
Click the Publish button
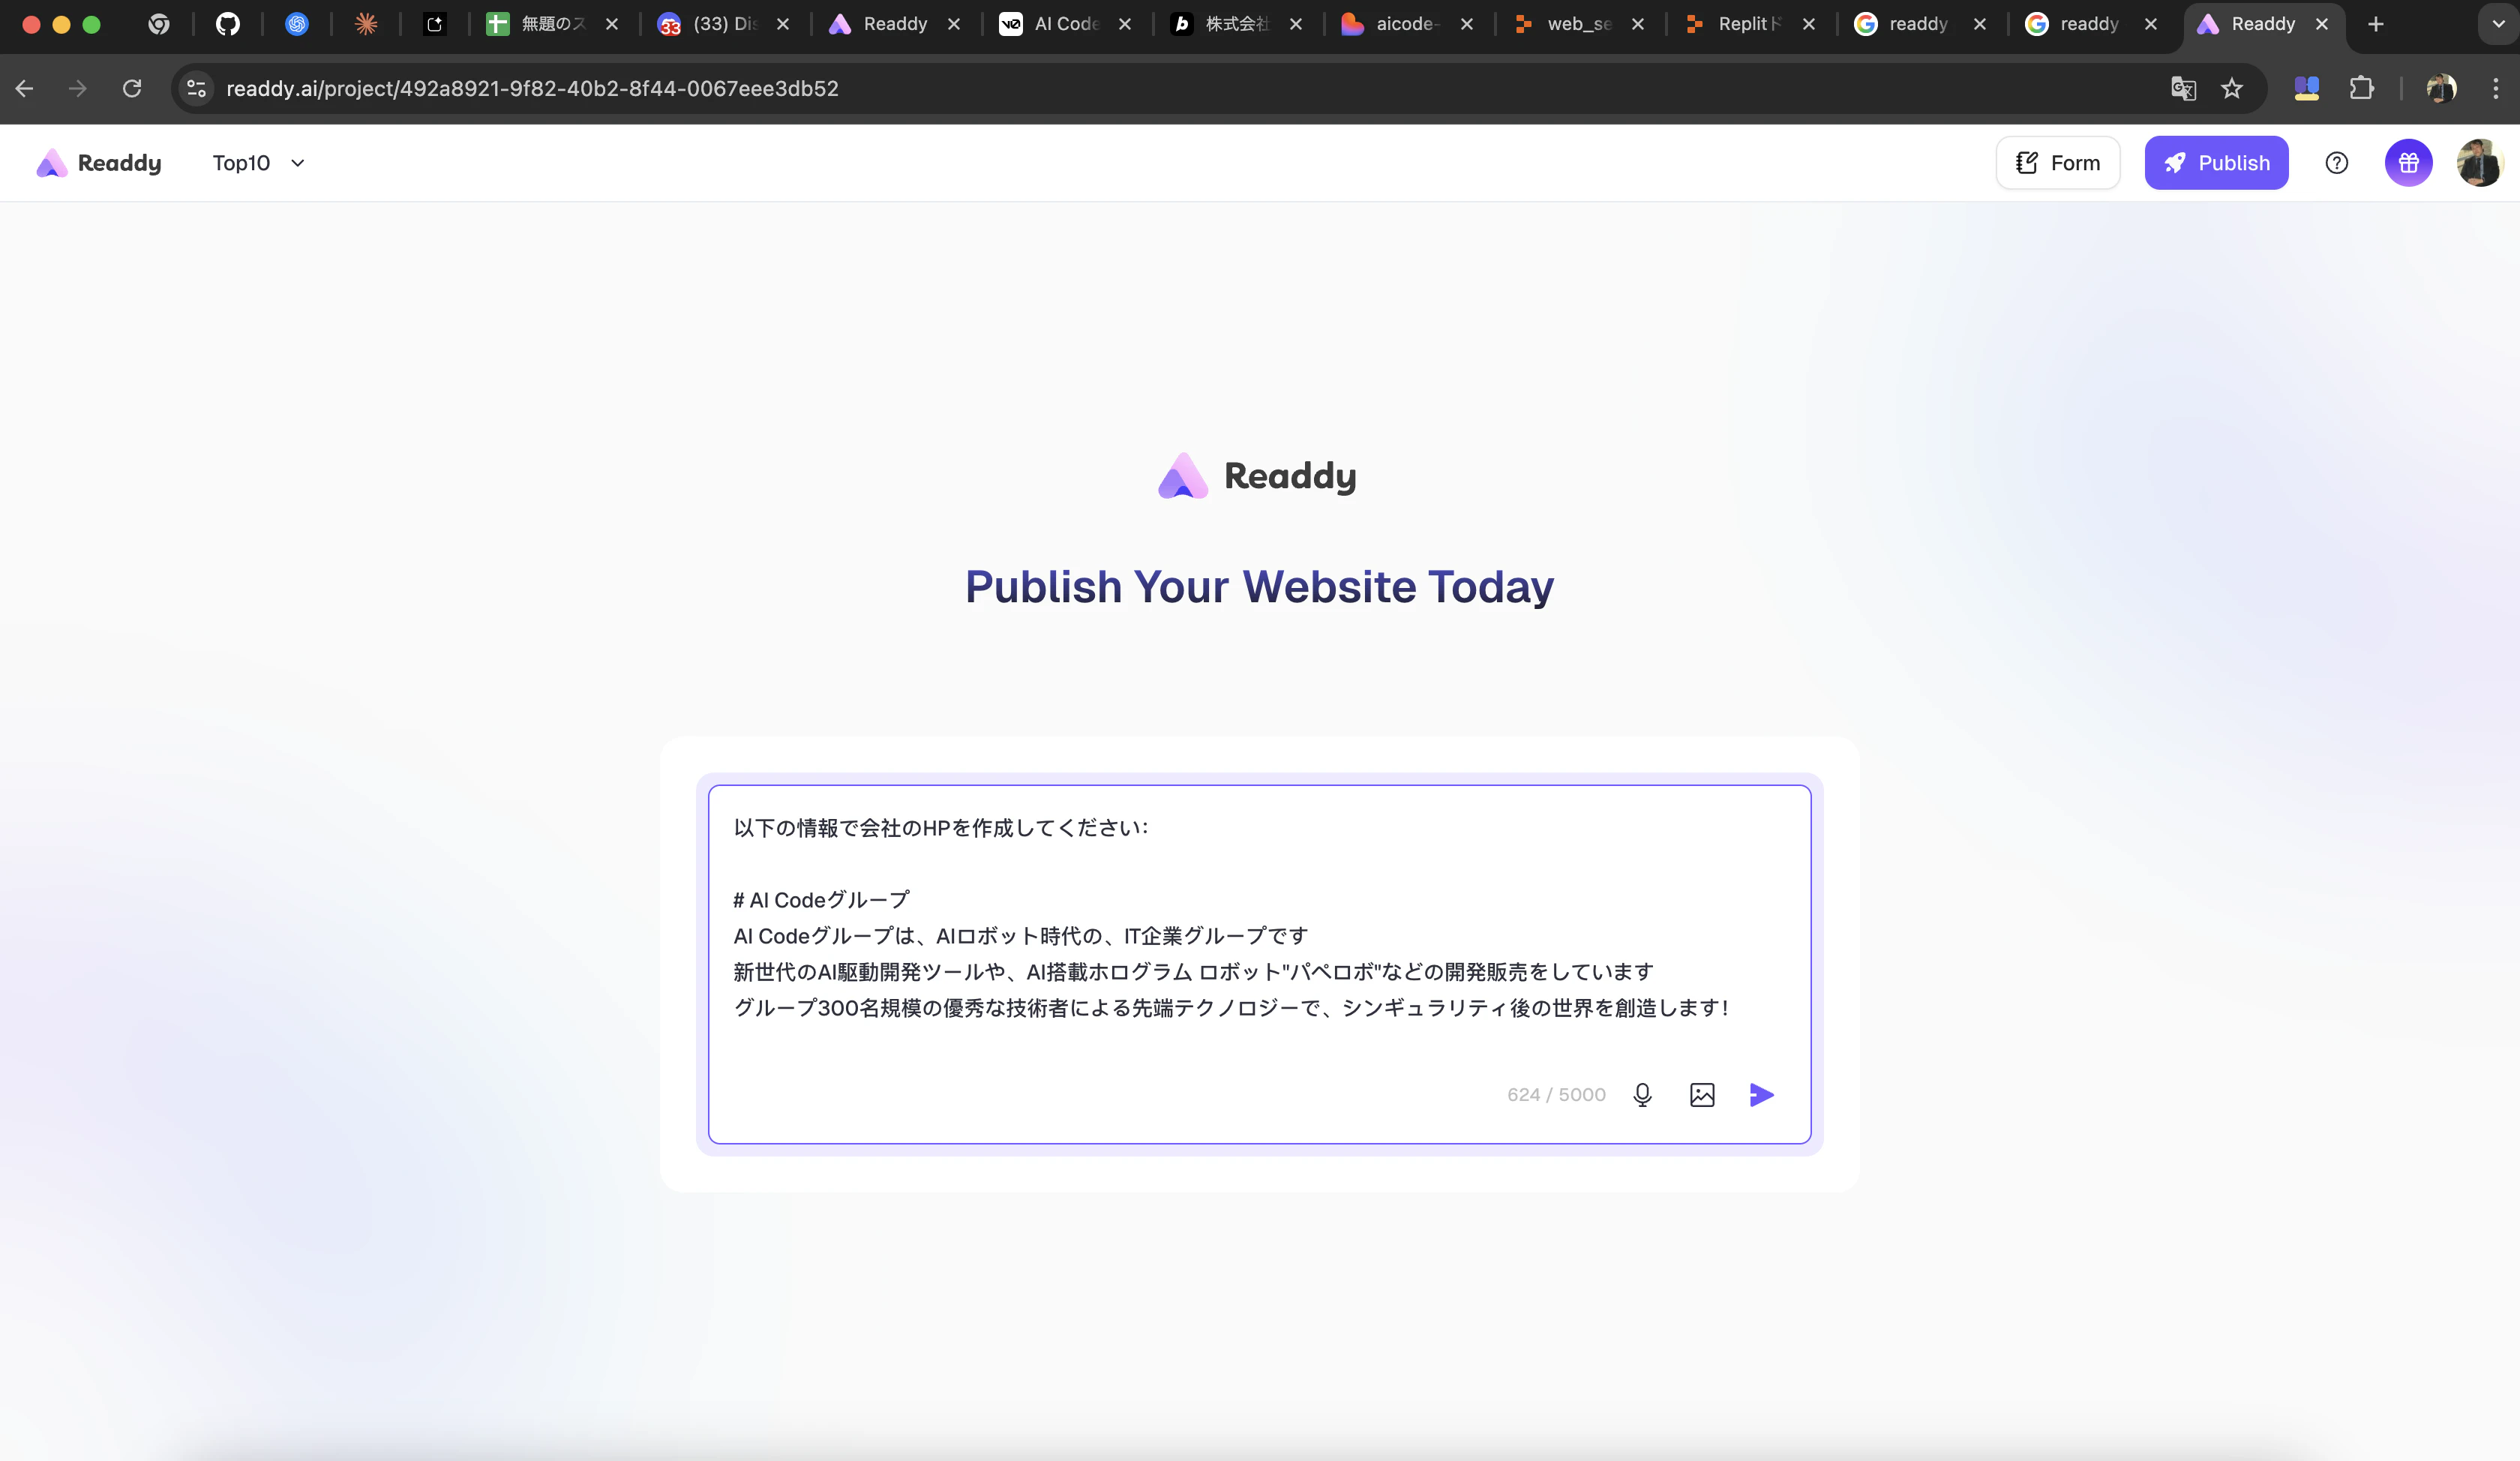pyautogui.click(x=2216, y=163)
